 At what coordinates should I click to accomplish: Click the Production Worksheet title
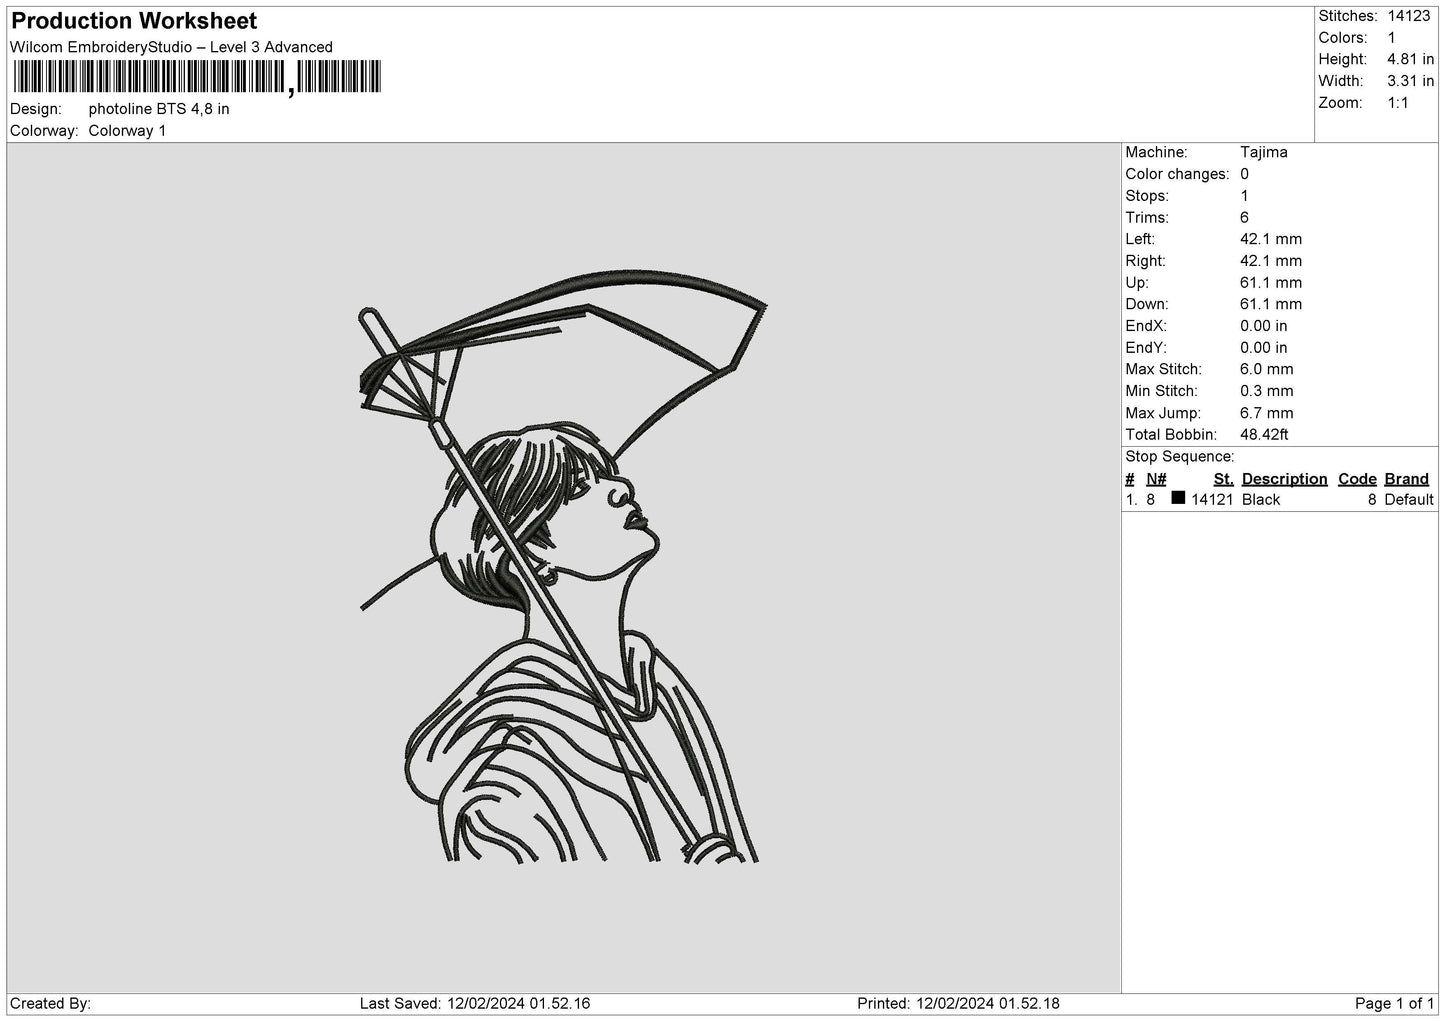coord(134,21)
